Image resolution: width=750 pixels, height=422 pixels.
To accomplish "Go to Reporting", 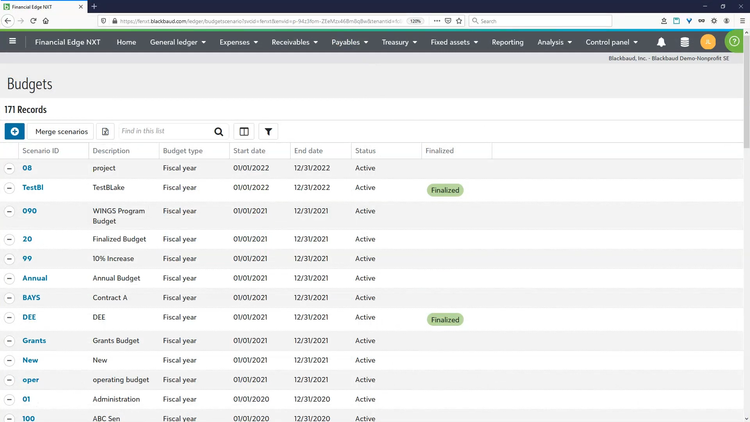I will click(507, 42).
